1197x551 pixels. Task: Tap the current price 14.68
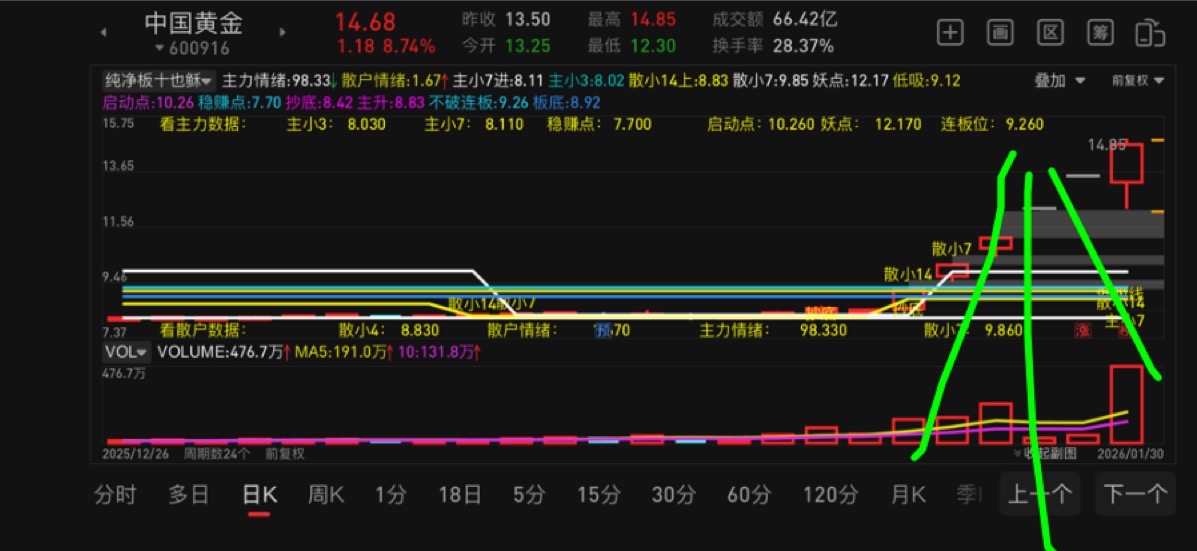366,20
